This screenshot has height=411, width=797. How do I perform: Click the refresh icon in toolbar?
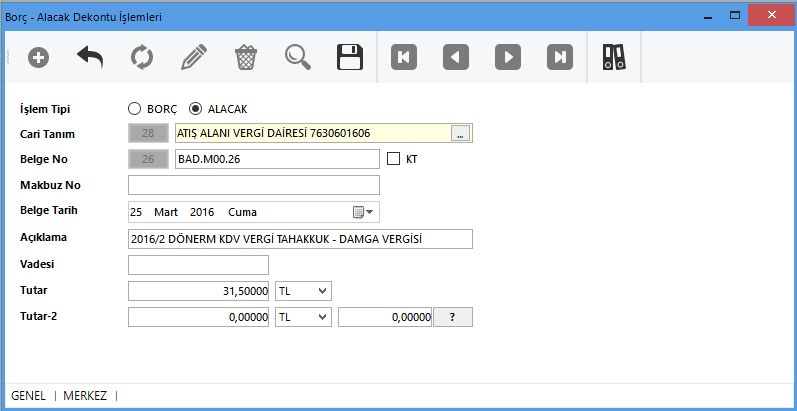(142, 57)
